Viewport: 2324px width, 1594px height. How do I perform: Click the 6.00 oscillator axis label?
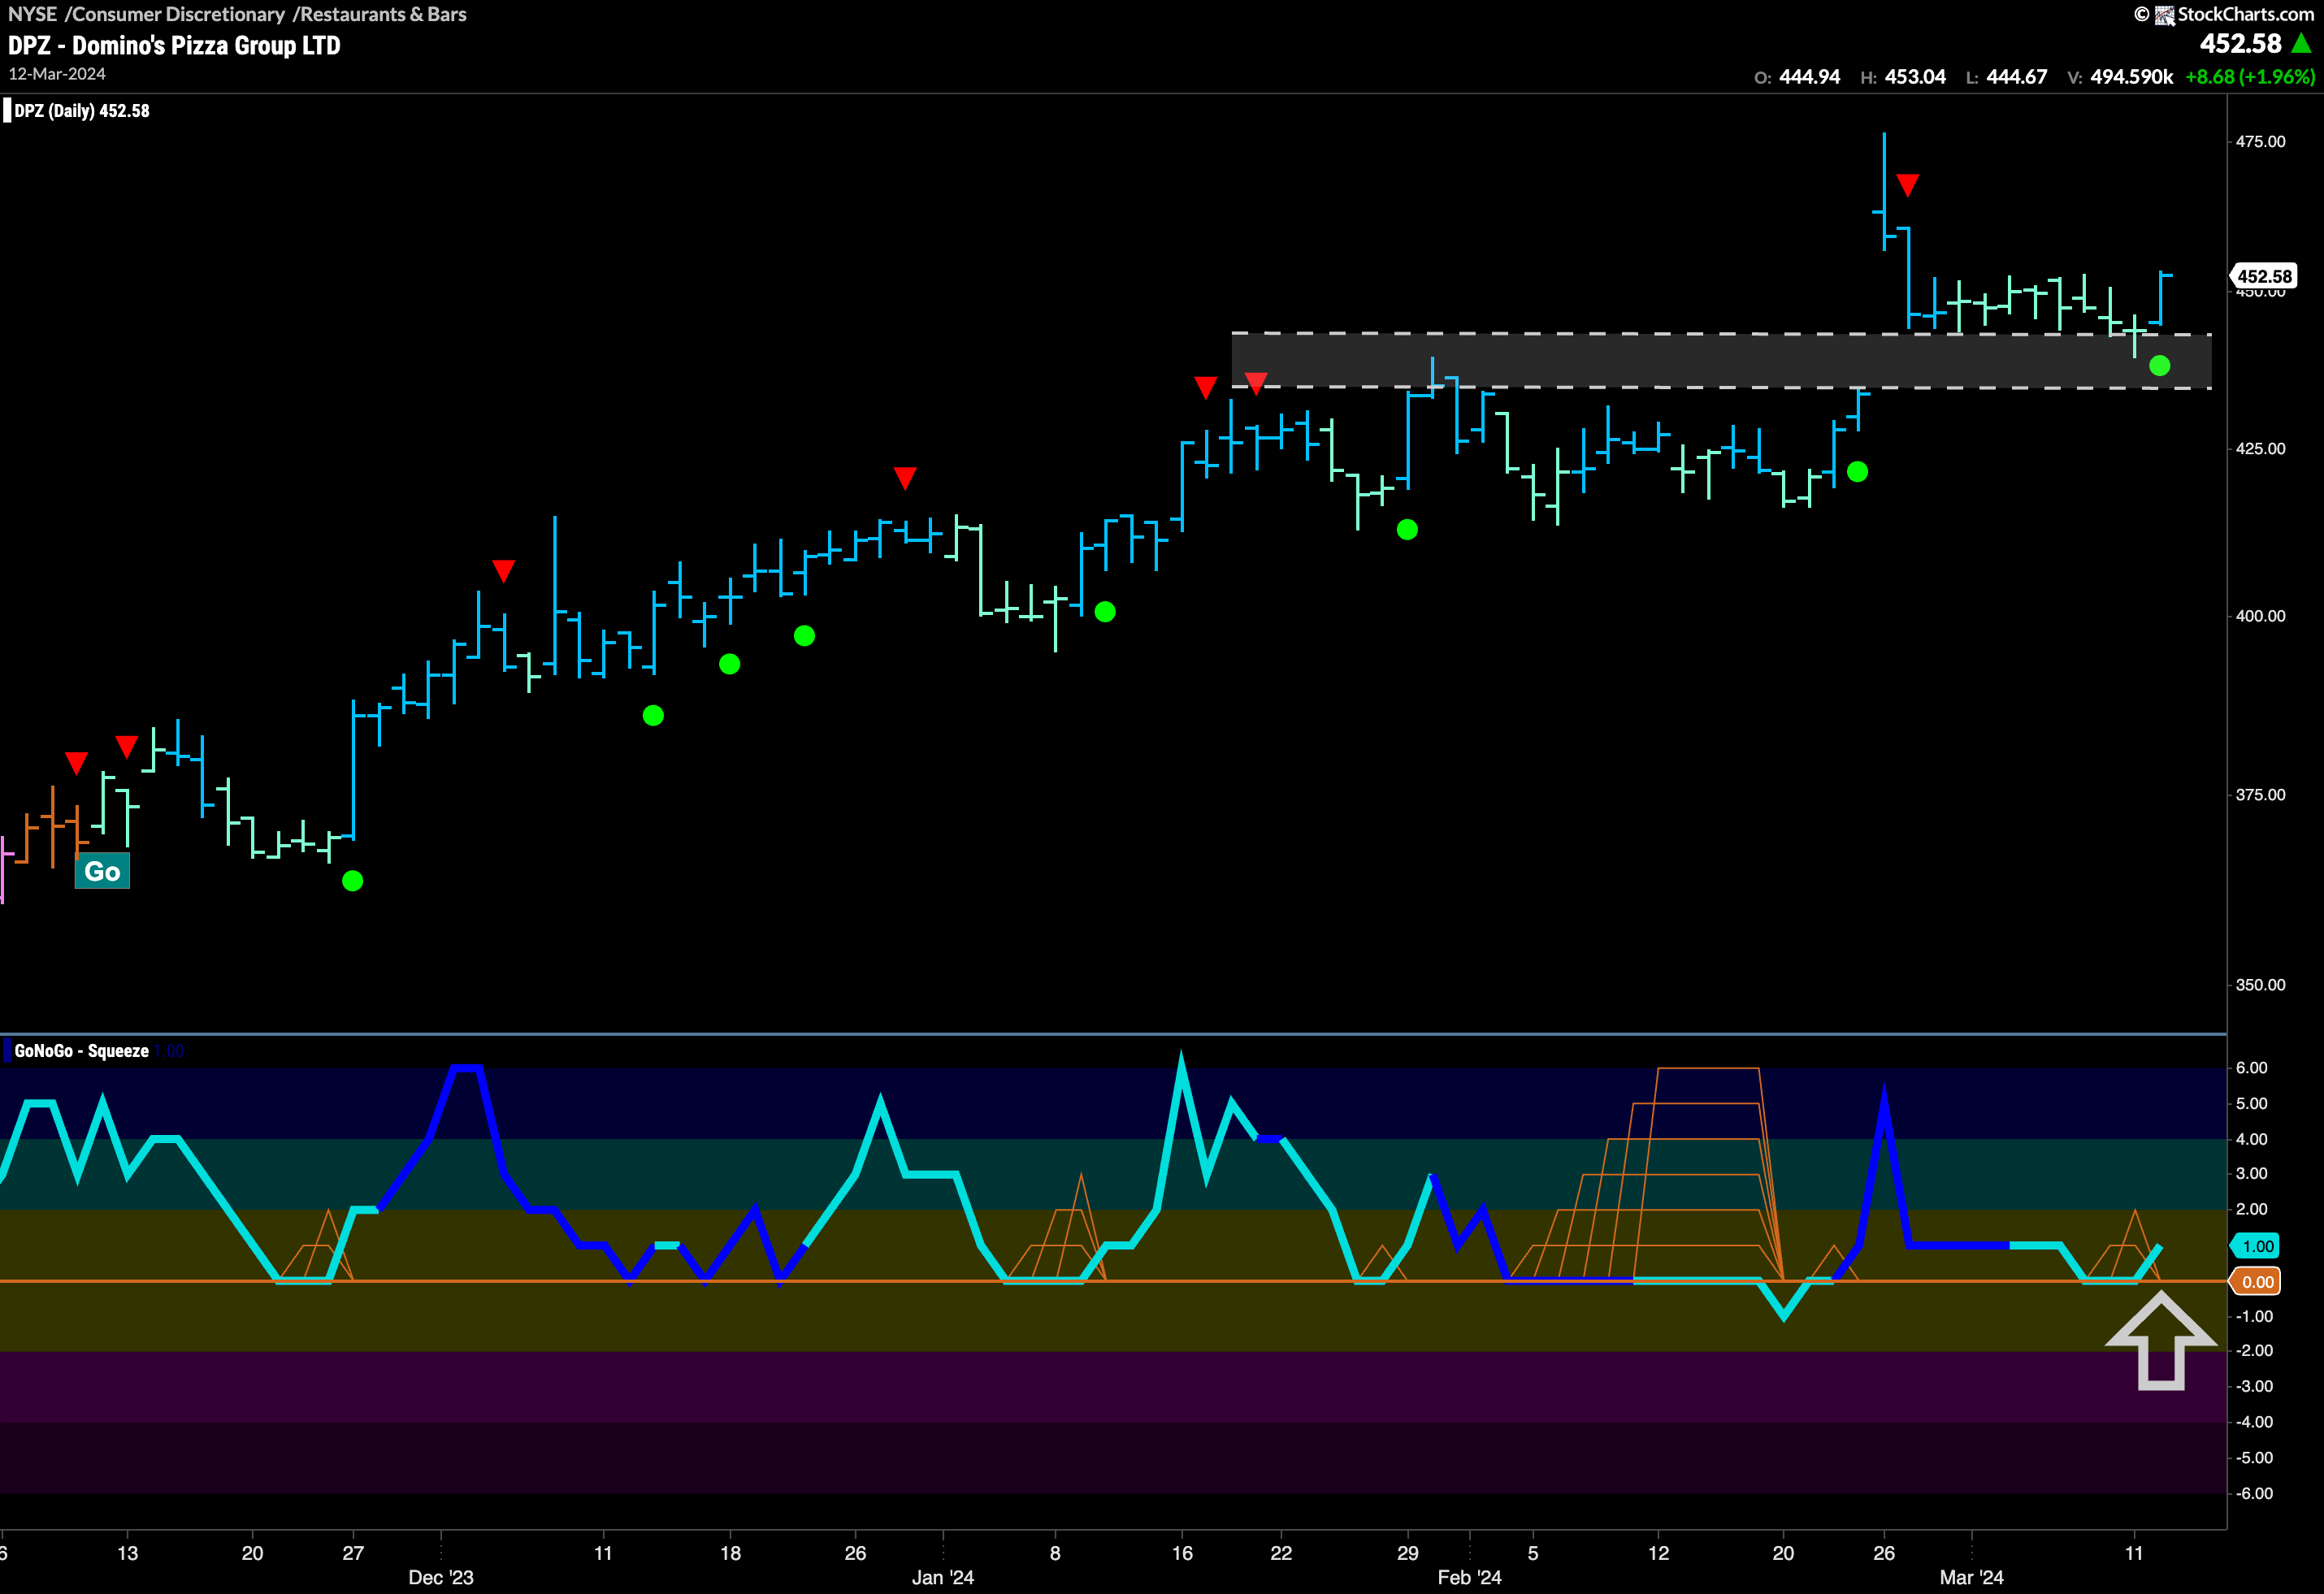(2251, 1068)
